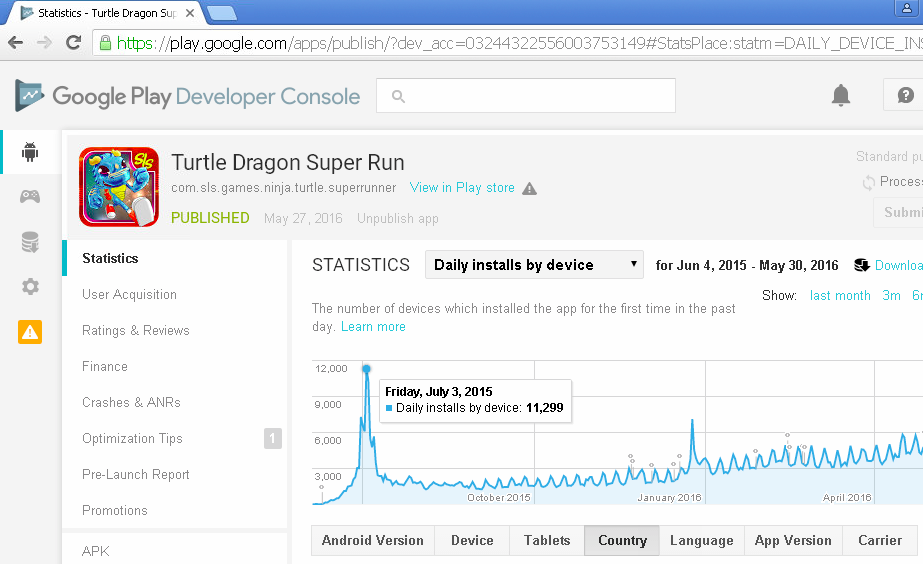This screenshot has height=564, width=923.
Task: Open the Settings gear in the sidebar
Action: pos(30,287)
